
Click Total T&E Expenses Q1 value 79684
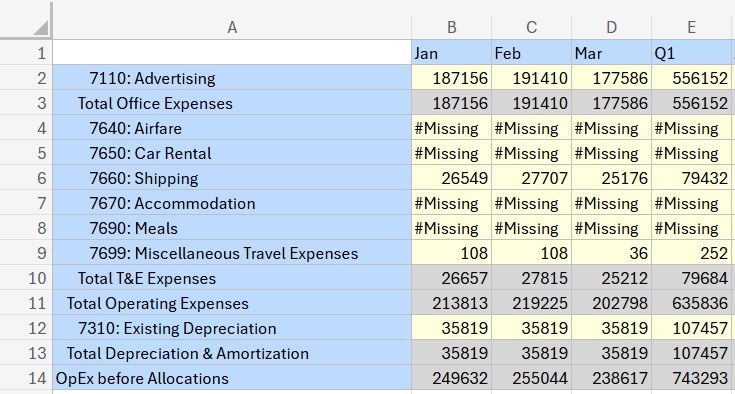click(691, 278)
